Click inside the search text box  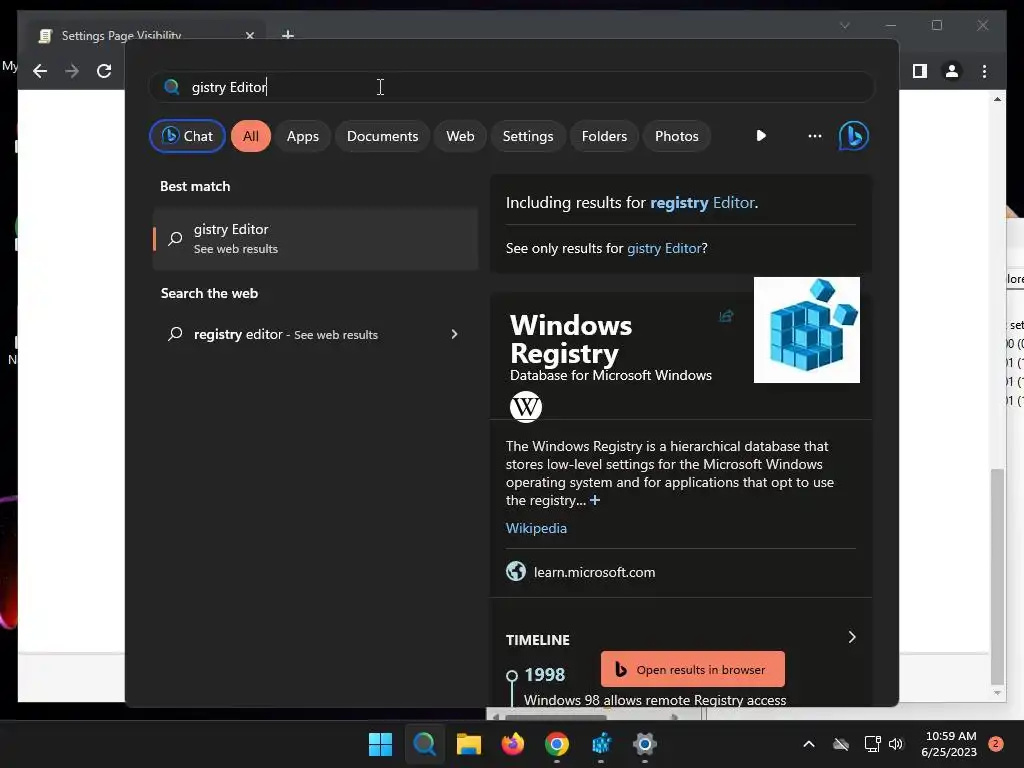512,87
